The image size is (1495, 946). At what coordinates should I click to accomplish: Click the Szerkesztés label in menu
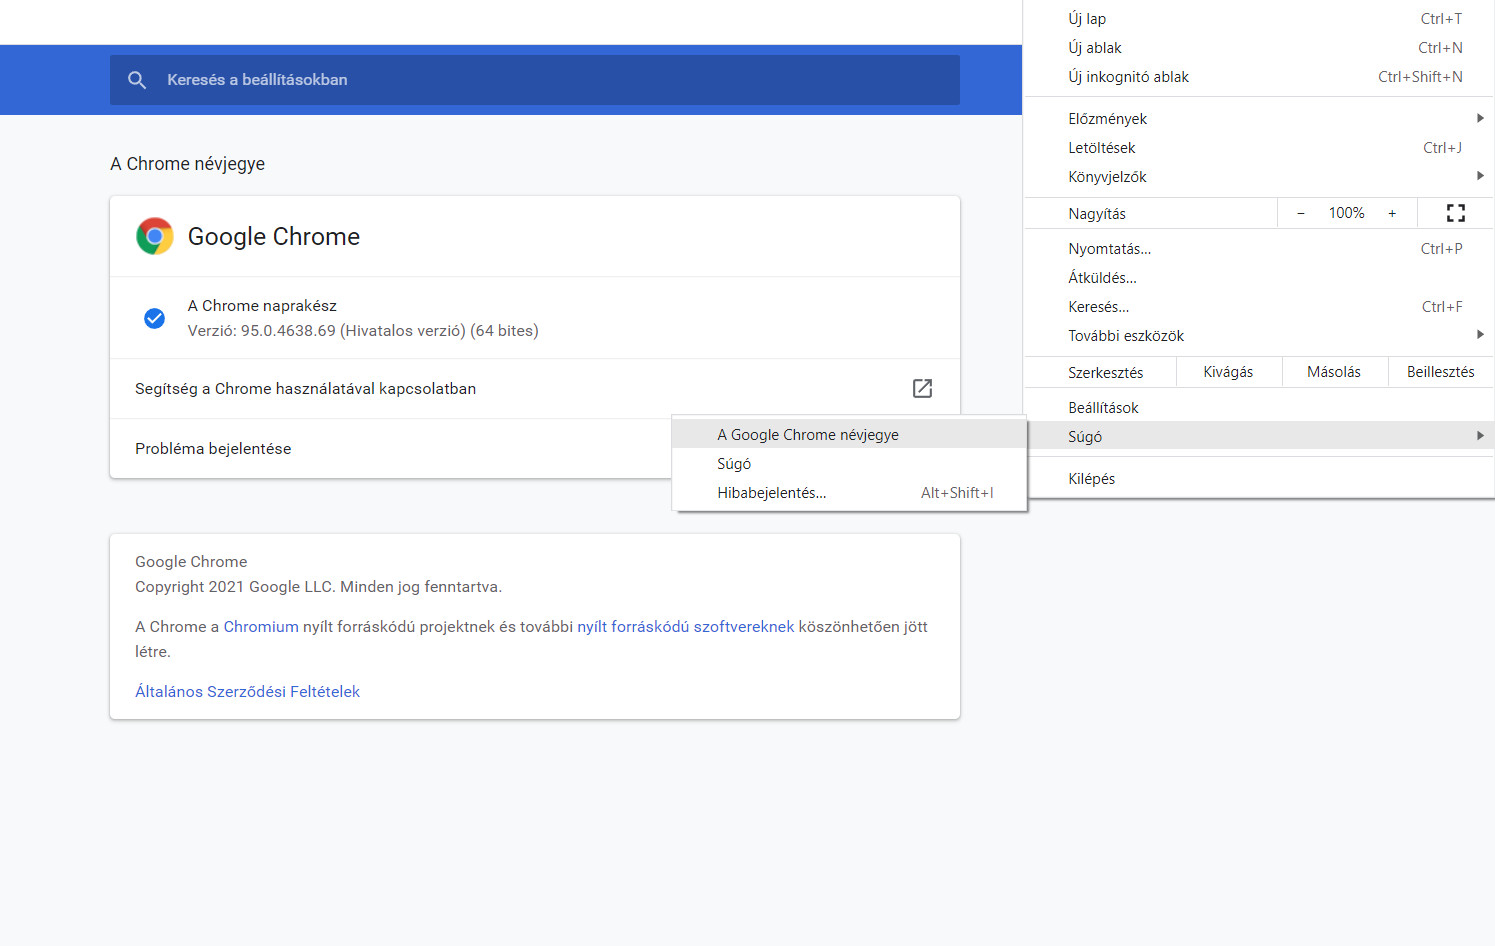(x=1105, y=373)
